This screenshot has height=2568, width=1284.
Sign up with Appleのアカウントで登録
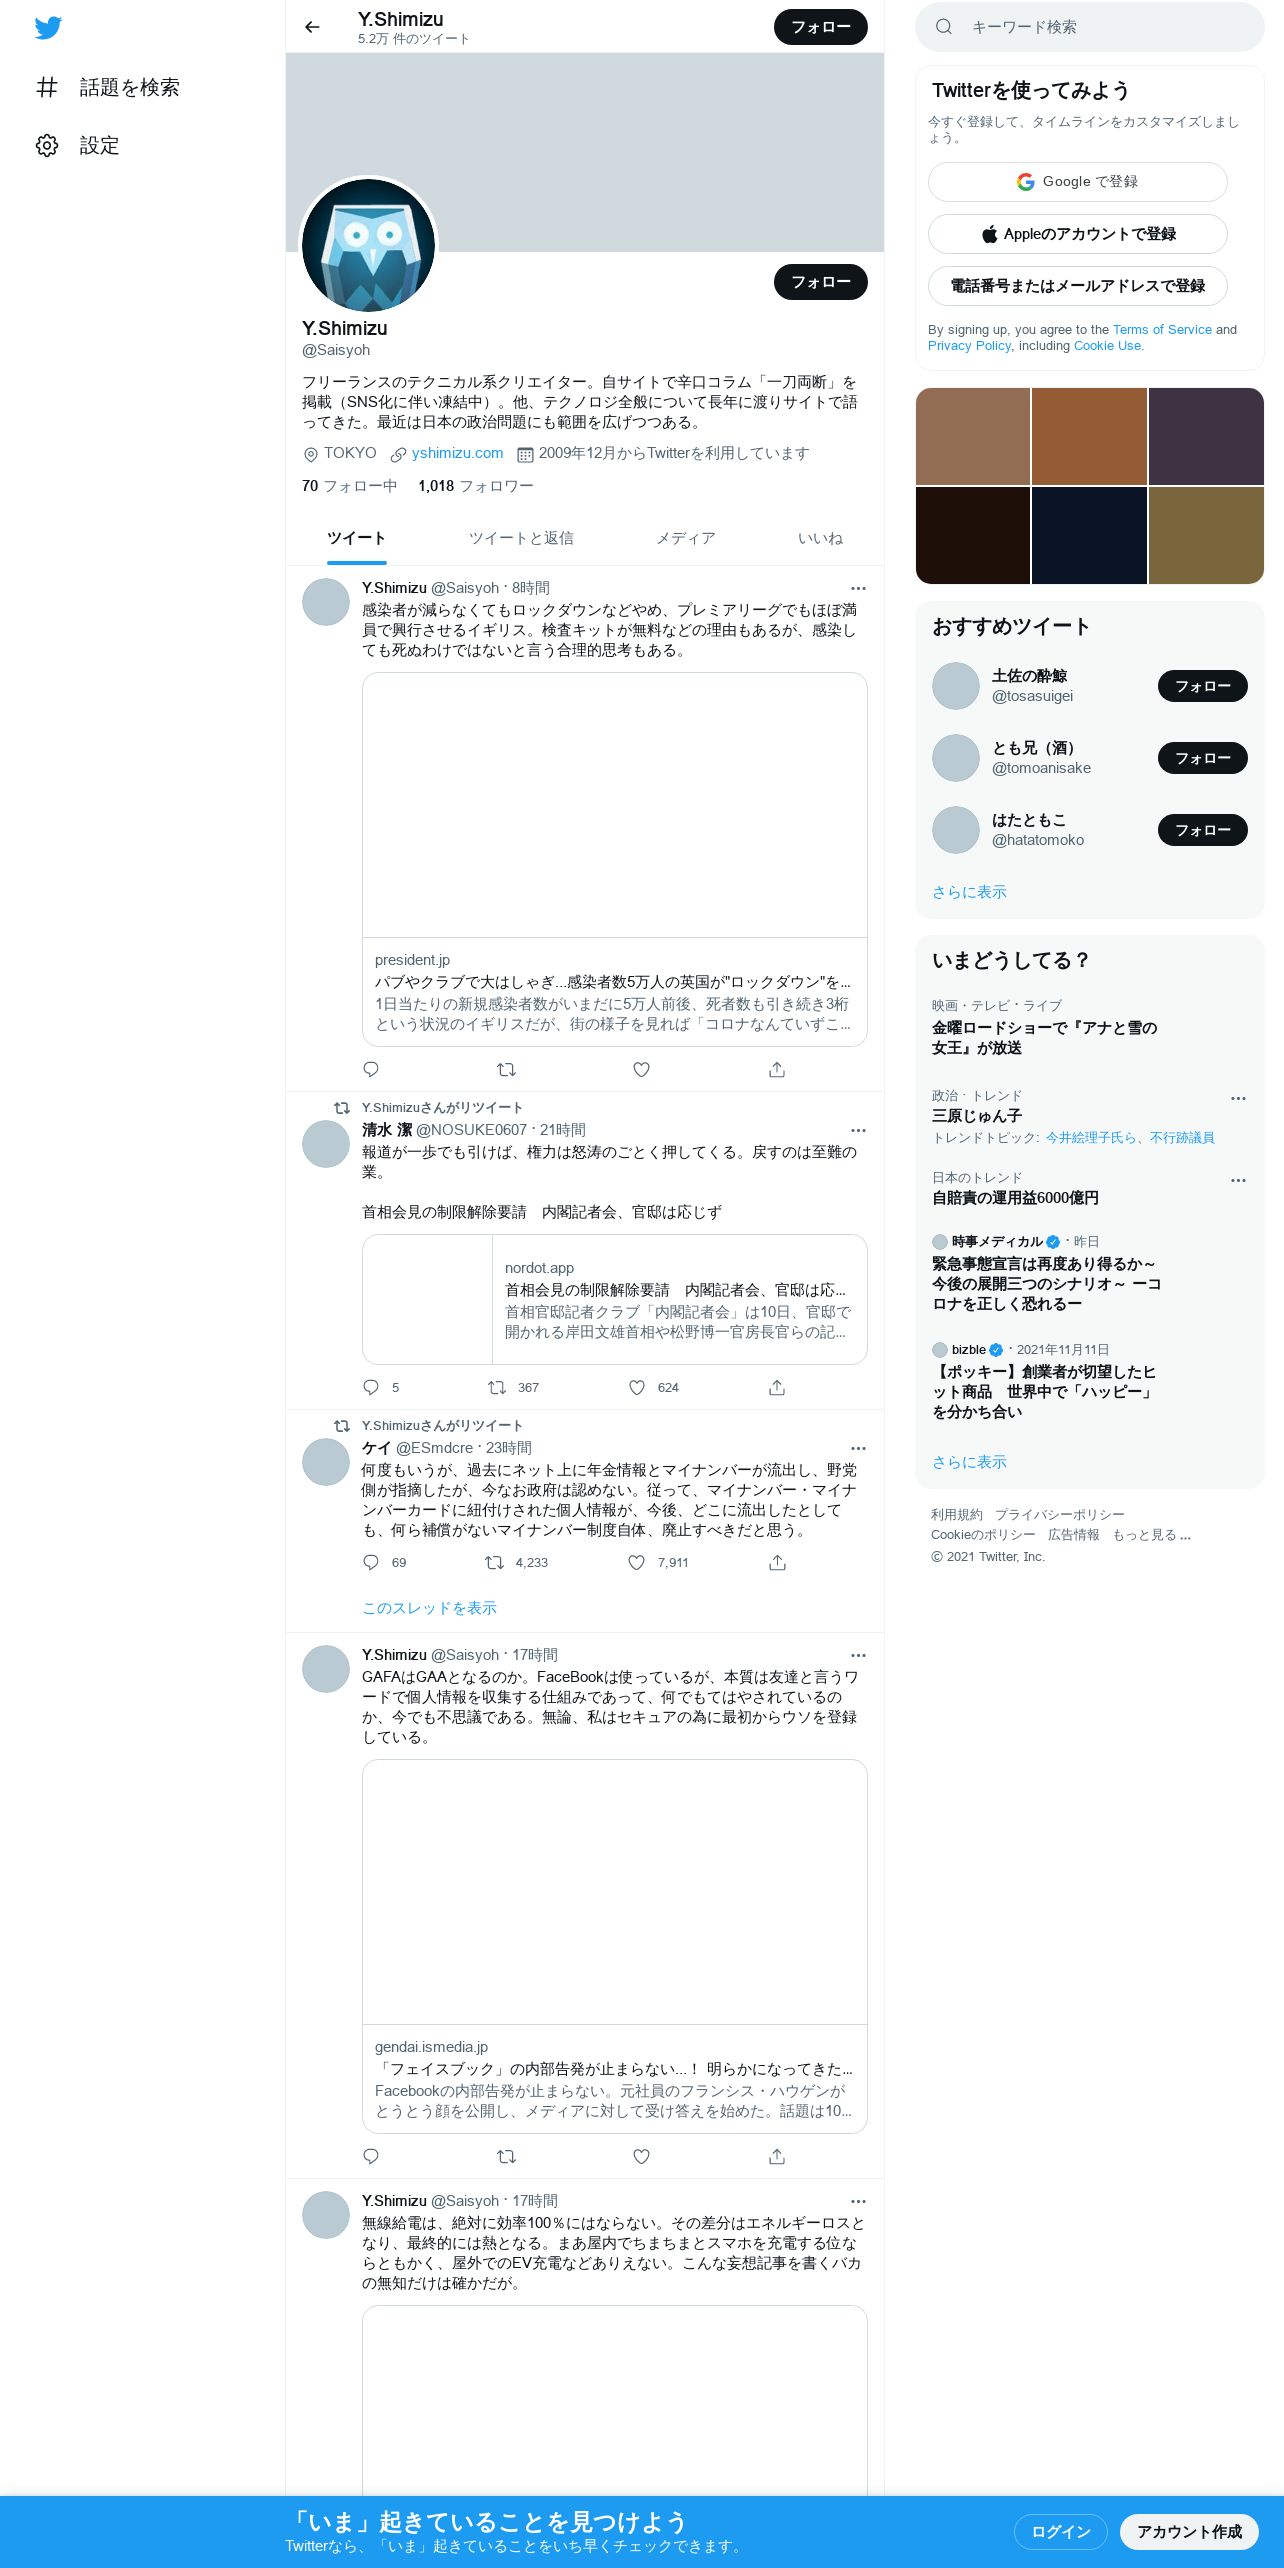coord(1077,234)
